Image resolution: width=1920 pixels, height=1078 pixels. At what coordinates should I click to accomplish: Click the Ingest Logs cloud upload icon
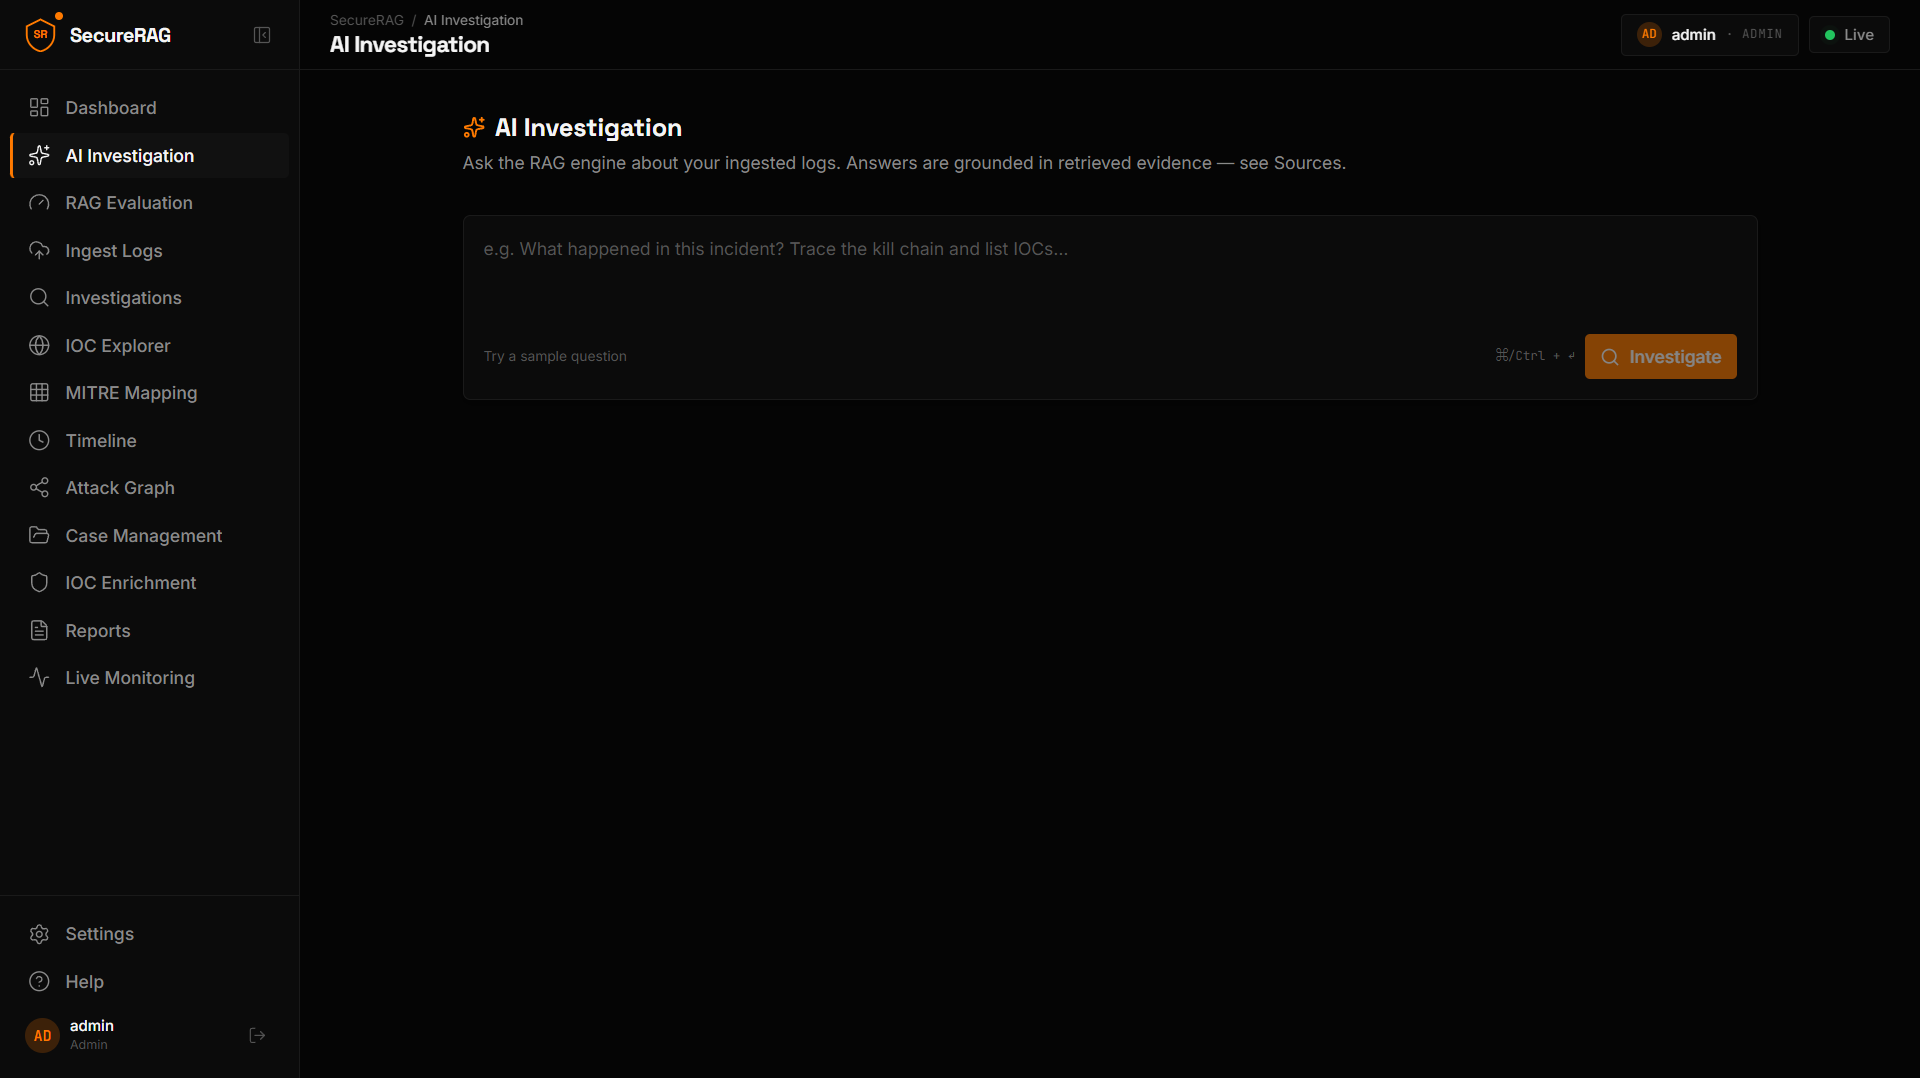click(x=39, y=250)
